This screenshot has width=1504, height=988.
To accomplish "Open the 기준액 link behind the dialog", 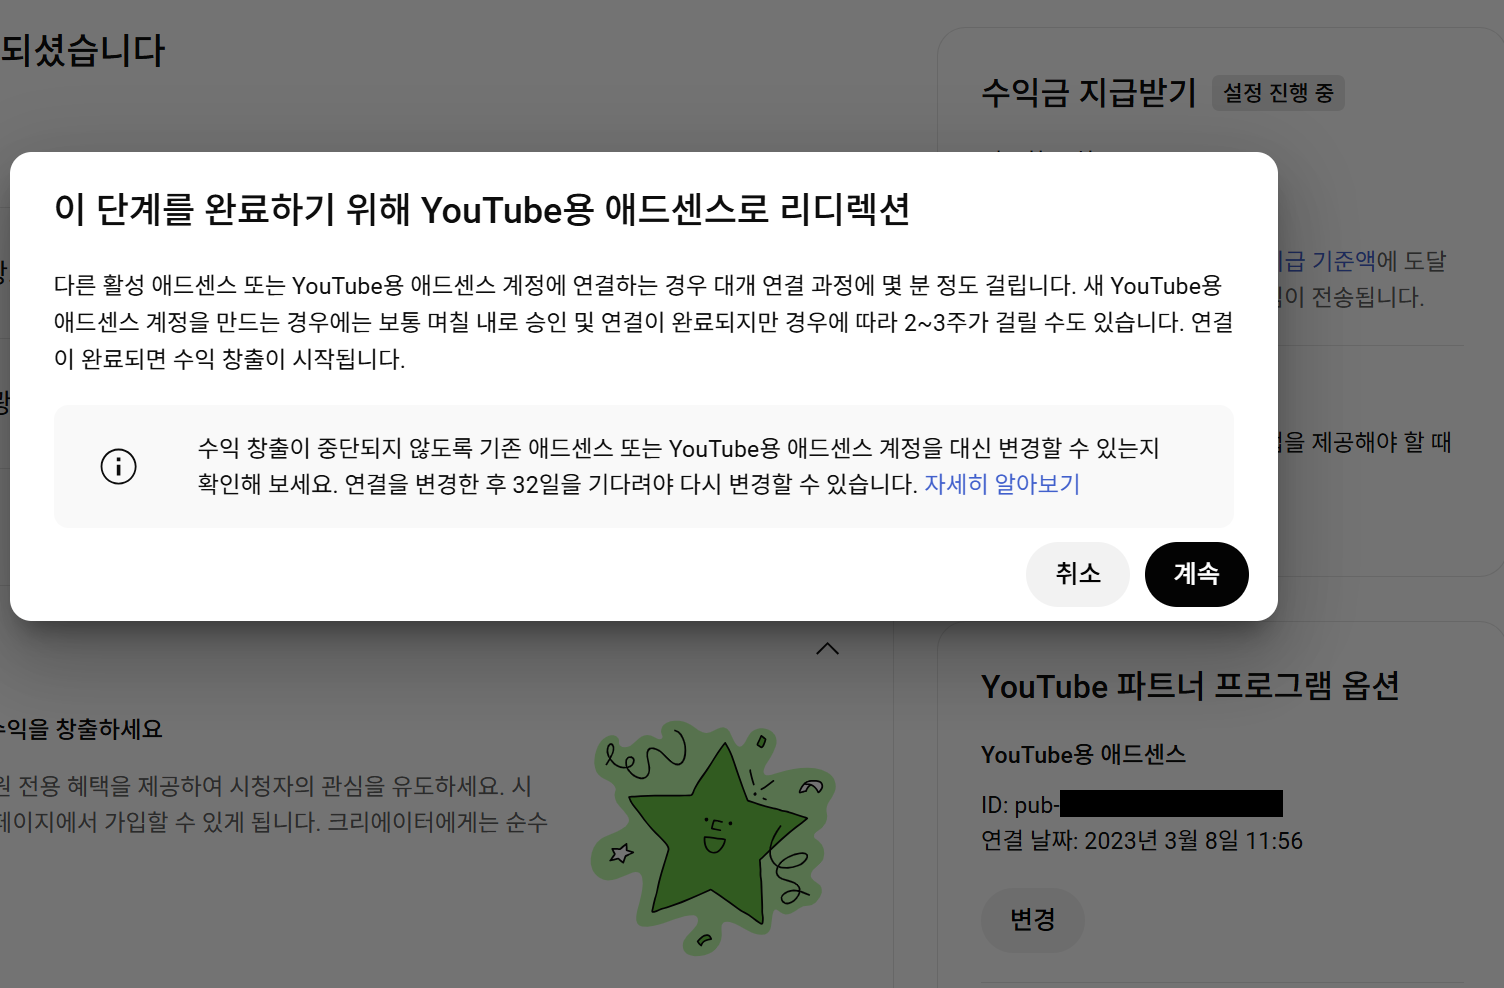I will coord(1327,261).
